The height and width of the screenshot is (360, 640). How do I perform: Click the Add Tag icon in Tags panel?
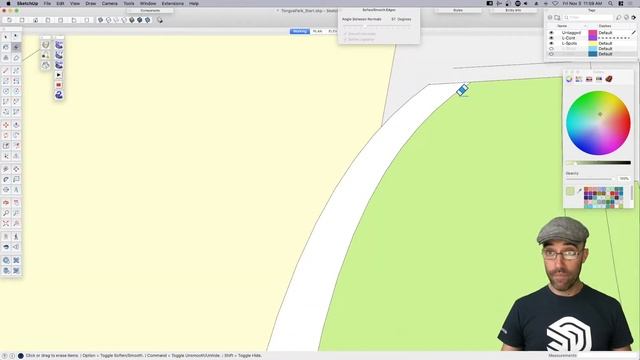pyautogui.click(x=550, y=18)
